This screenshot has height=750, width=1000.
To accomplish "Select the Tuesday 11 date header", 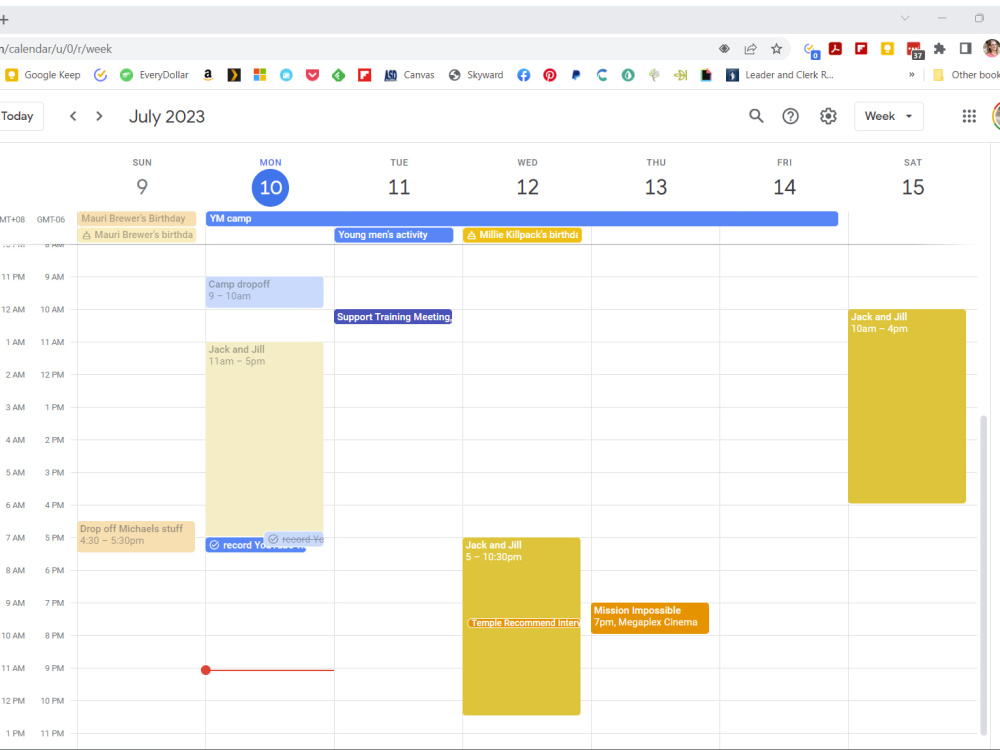I will (399, 188).
